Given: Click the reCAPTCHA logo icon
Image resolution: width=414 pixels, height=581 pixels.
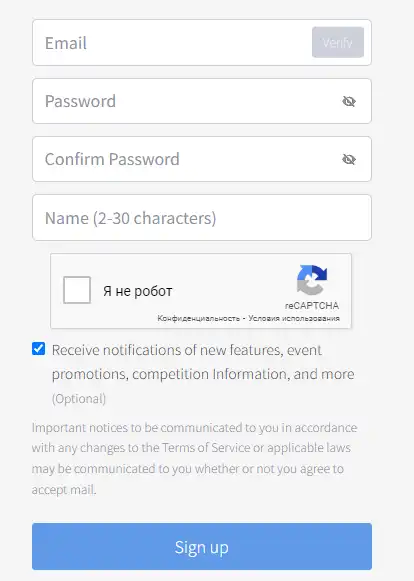Looking at the screenshot, I should (312, 280).
